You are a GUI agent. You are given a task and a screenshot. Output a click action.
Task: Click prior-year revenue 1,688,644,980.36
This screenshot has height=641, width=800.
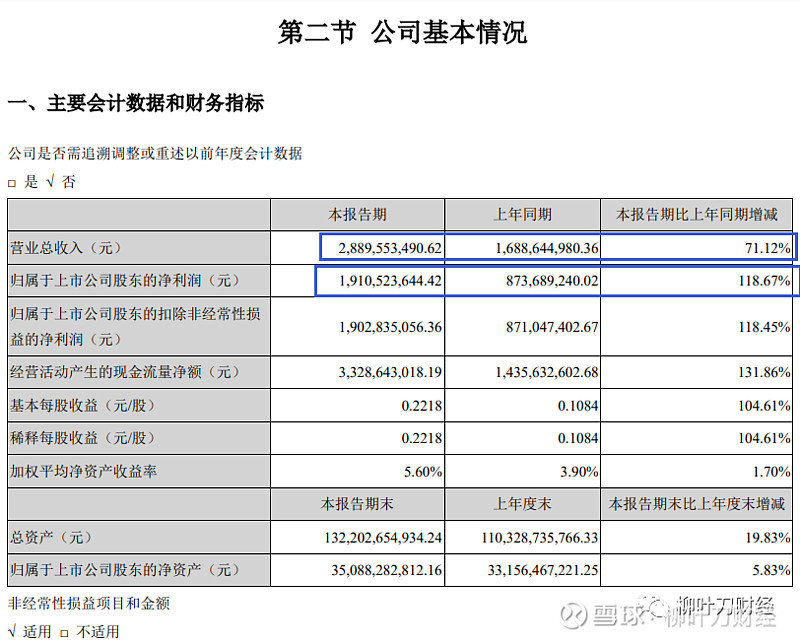547,248
